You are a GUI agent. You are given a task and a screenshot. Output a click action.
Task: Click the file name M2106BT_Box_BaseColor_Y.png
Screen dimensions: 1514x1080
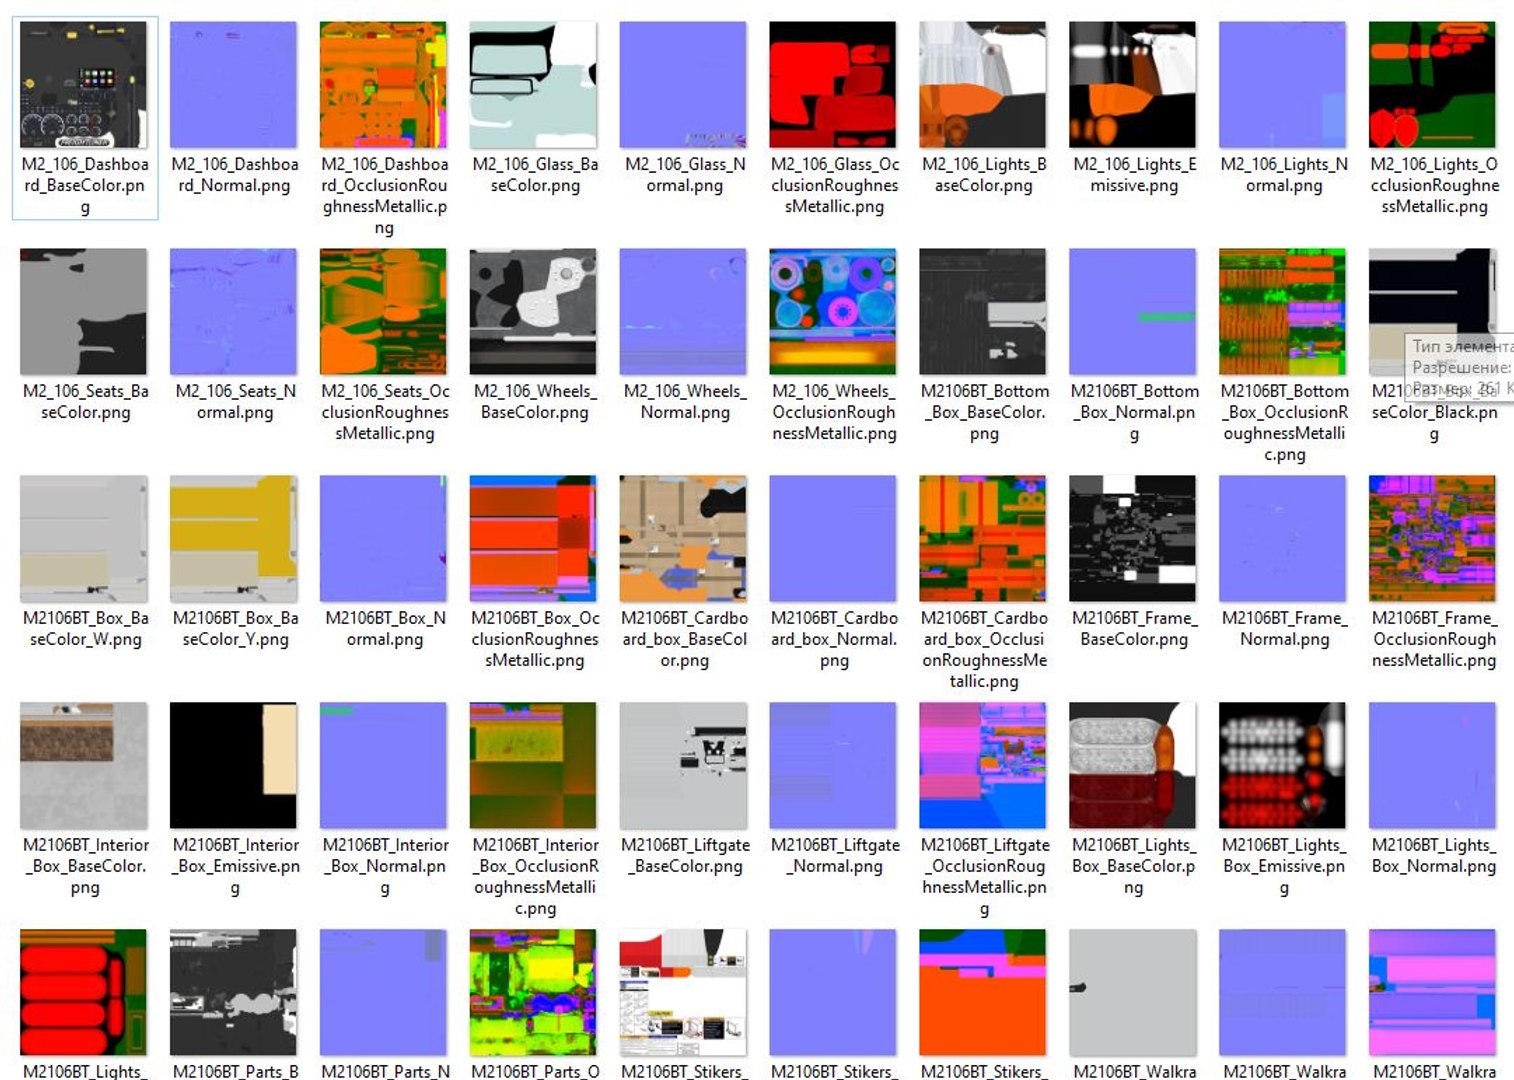(235, 629)
